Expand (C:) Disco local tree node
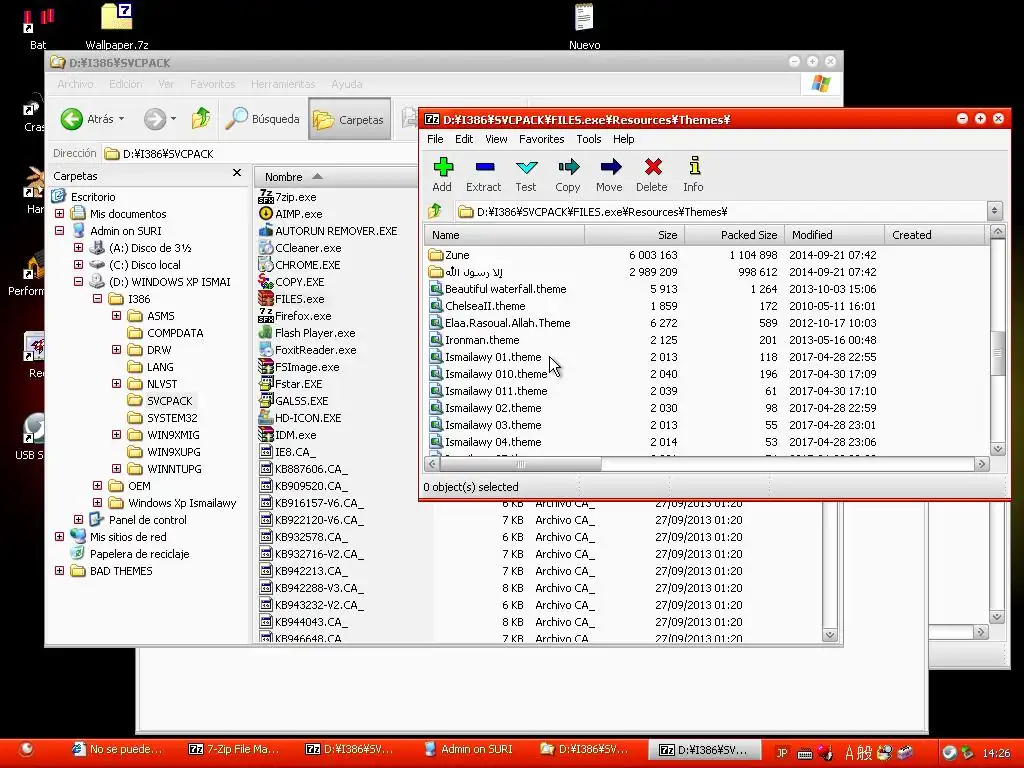1024x768 pixels. 78,264
